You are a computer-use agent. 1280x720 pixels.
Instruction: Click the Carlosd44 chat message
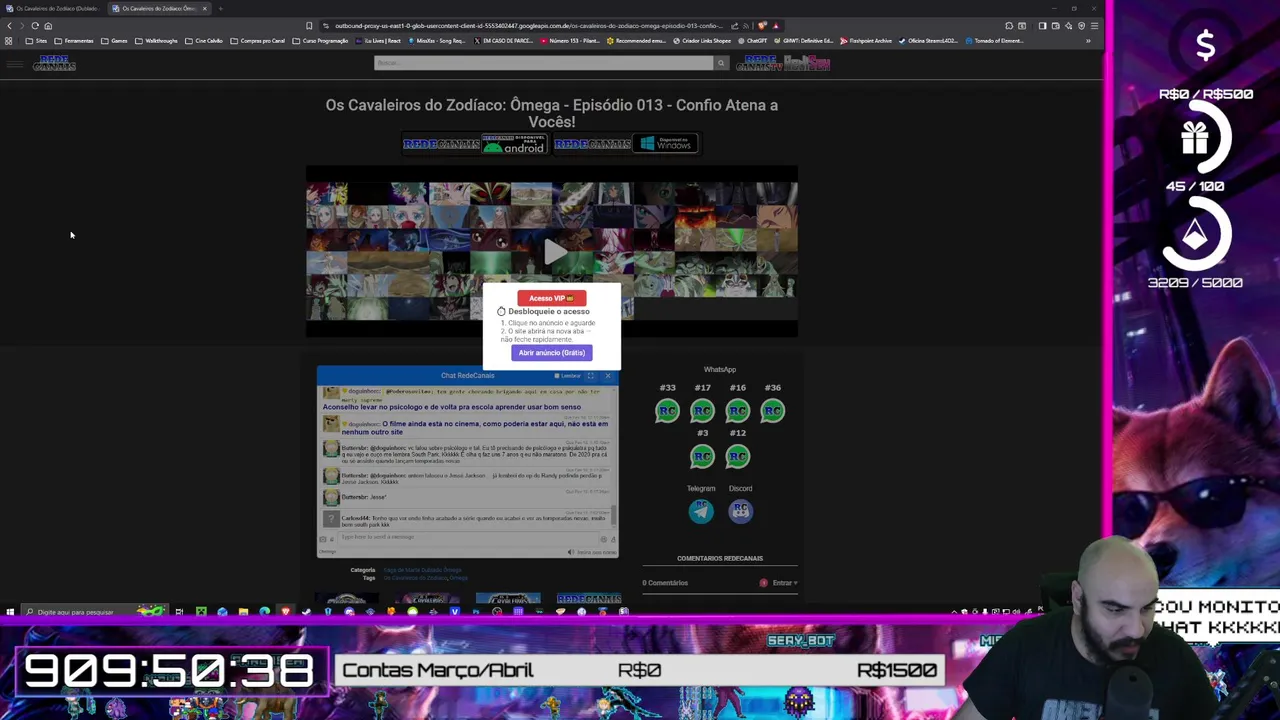pos(465,521)
